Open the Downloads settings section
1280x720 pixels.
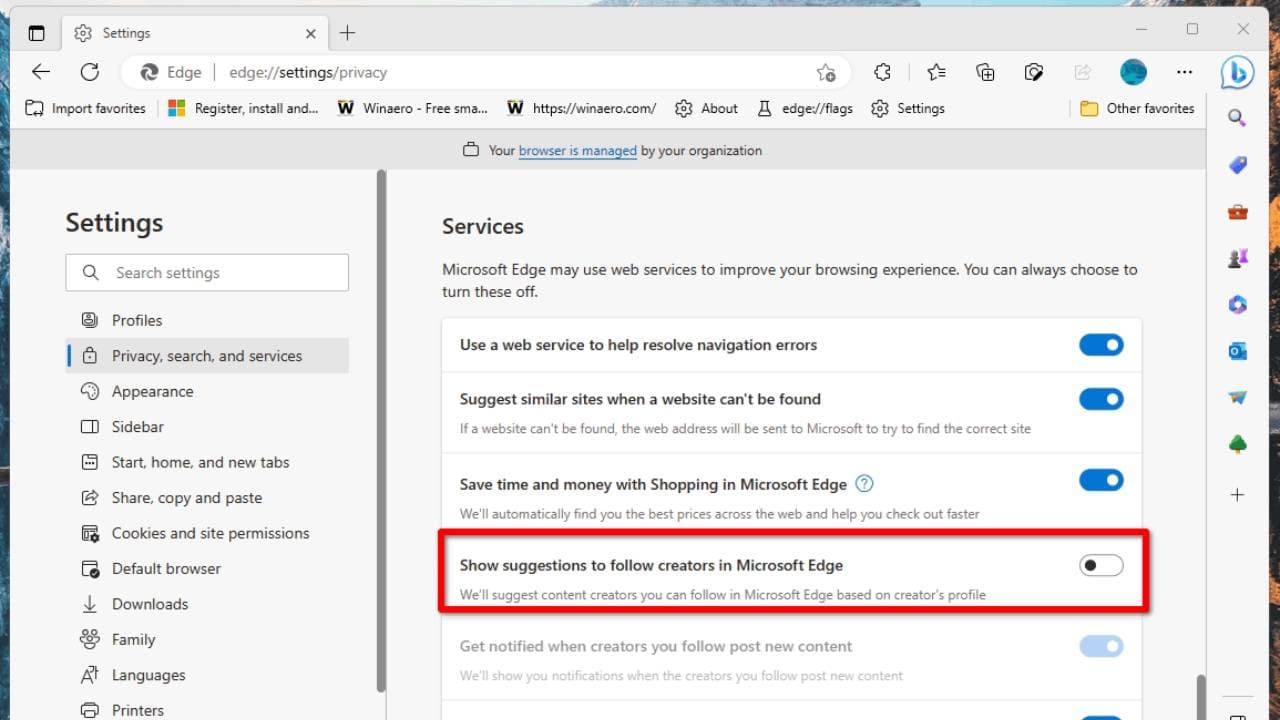coord(207,604)
